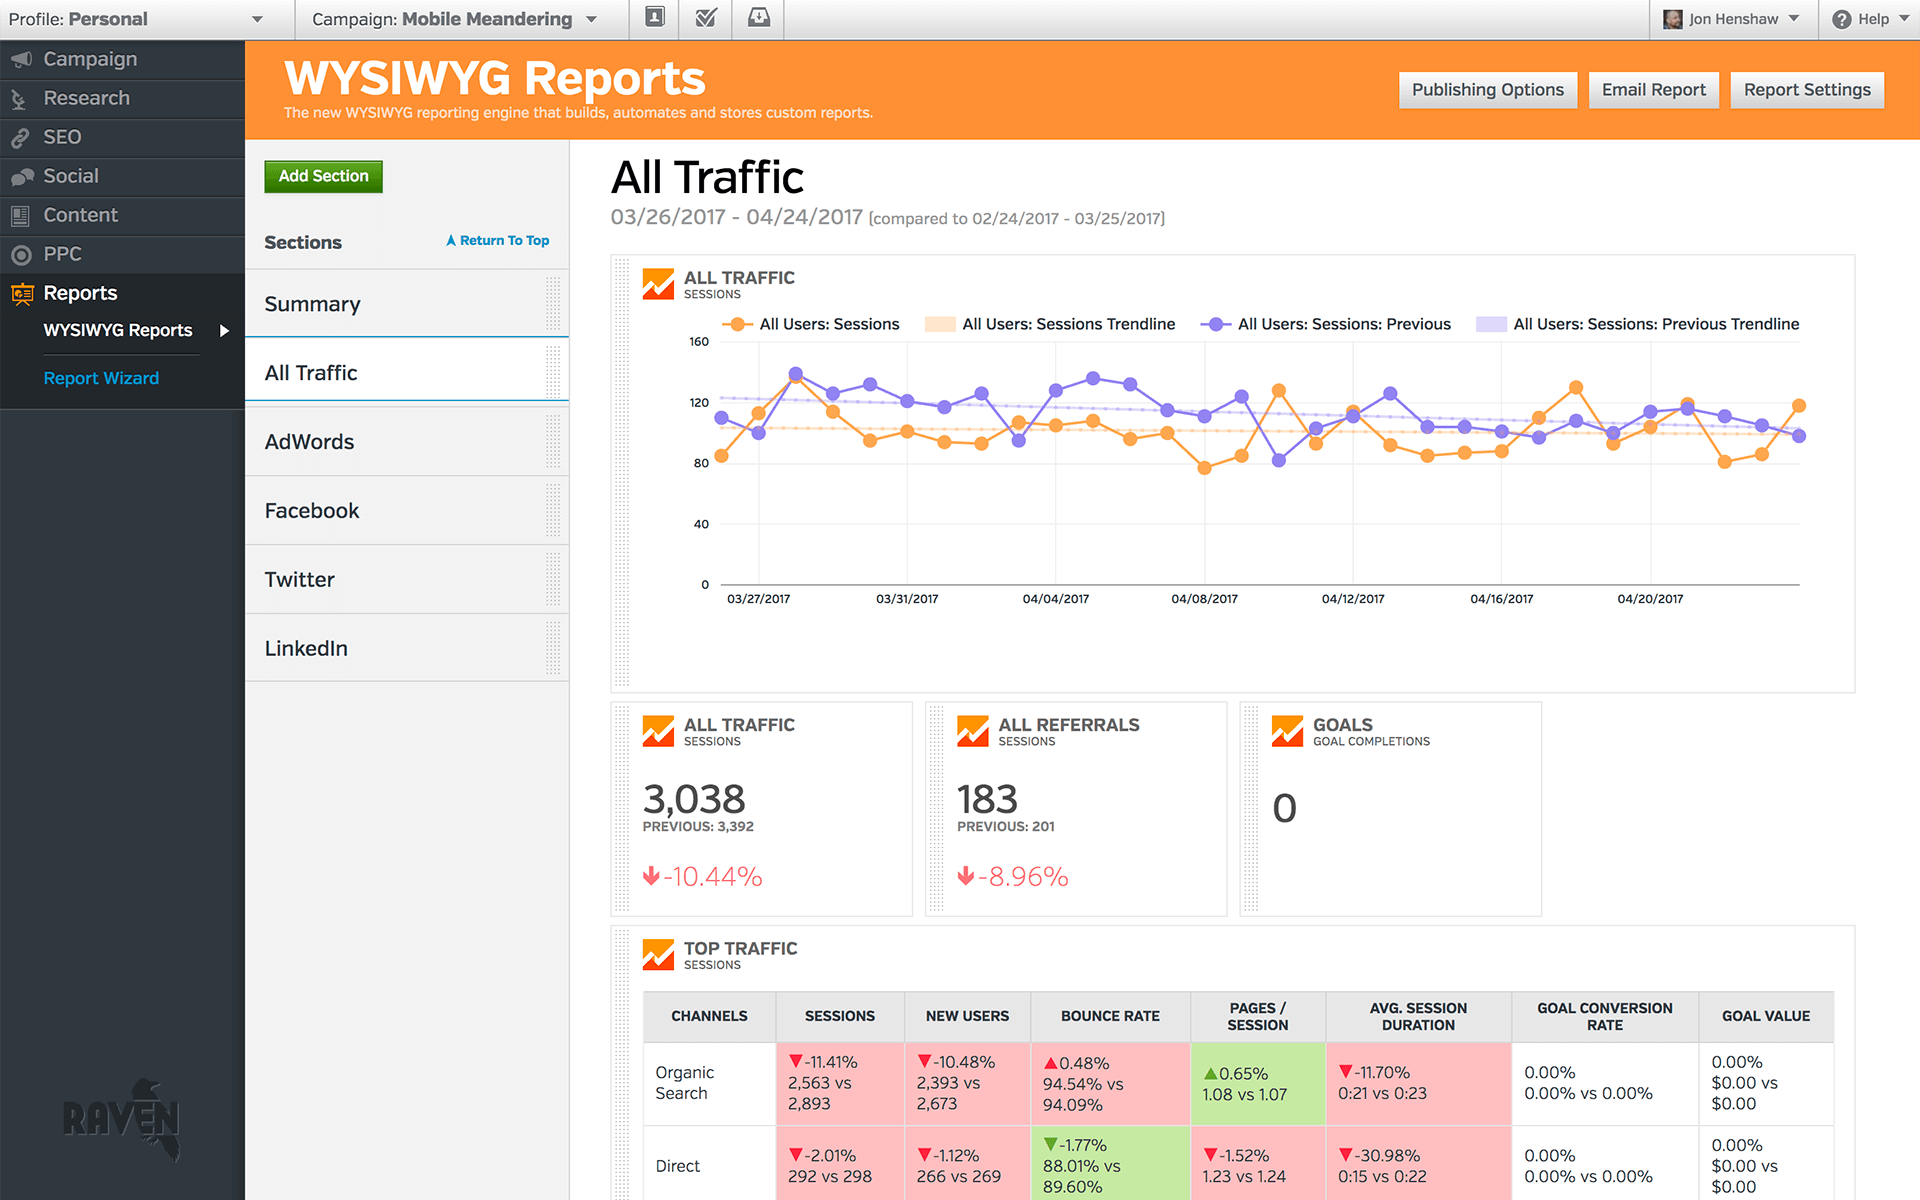Toggle All Users: Sessions legend series
This screenshot has width=1920, height=1200.
pos(811,324)
